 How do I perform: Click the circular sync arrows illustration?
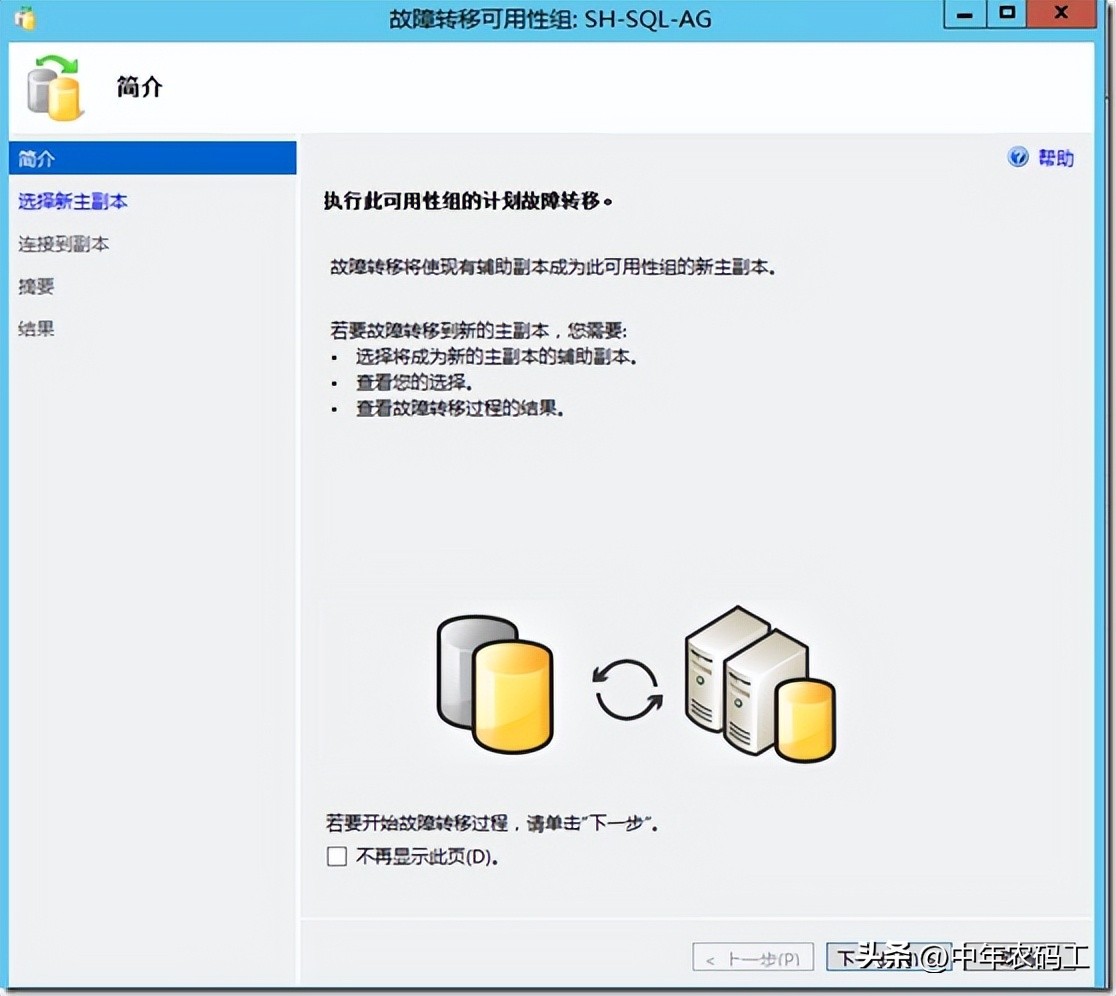628,690
